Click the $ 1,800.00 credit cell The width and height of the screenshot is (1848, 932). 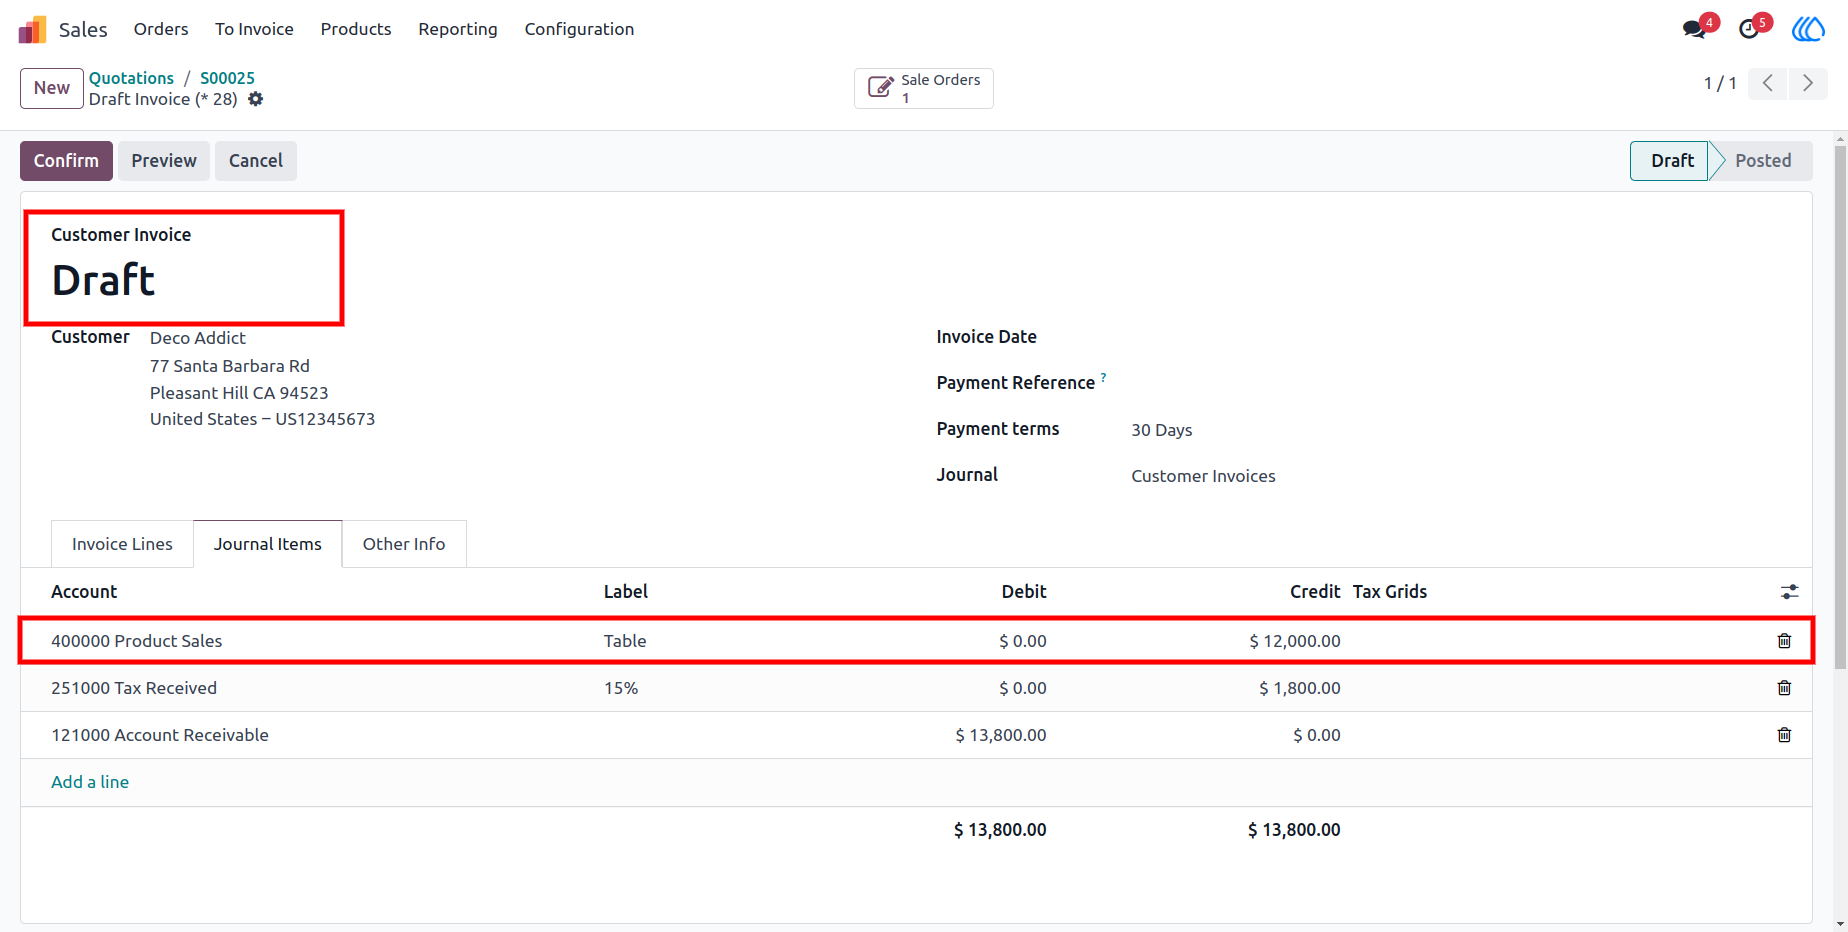pyautogui.click(x=1299, y=688)
